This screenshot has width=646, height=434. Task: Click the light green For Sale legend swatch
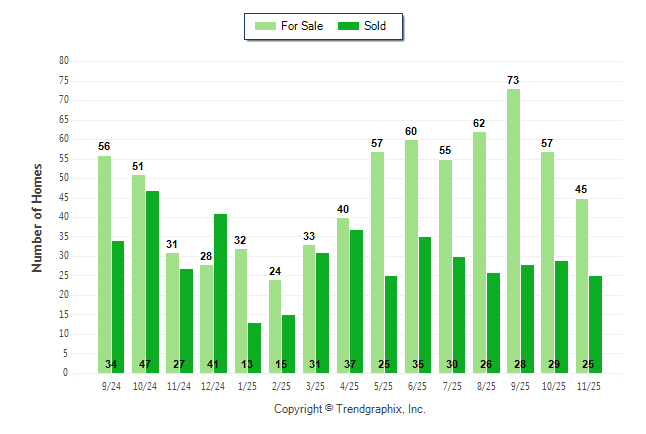point(267,26)
